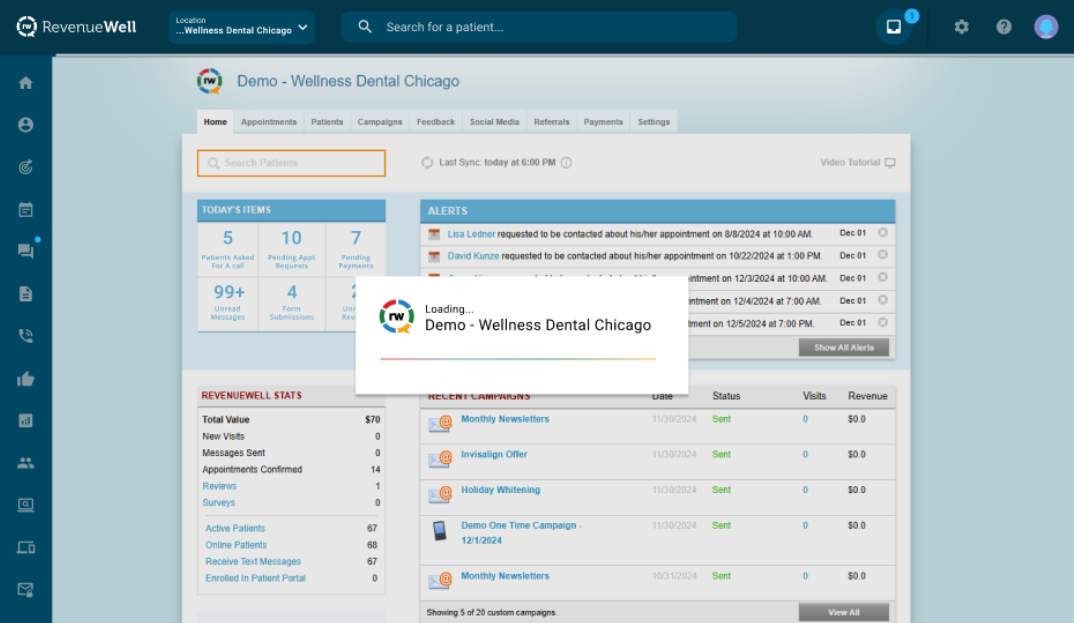Open the Home icon in the sidebar
1074x623 pixels.
pyautogui.click(x=25, y=83)
